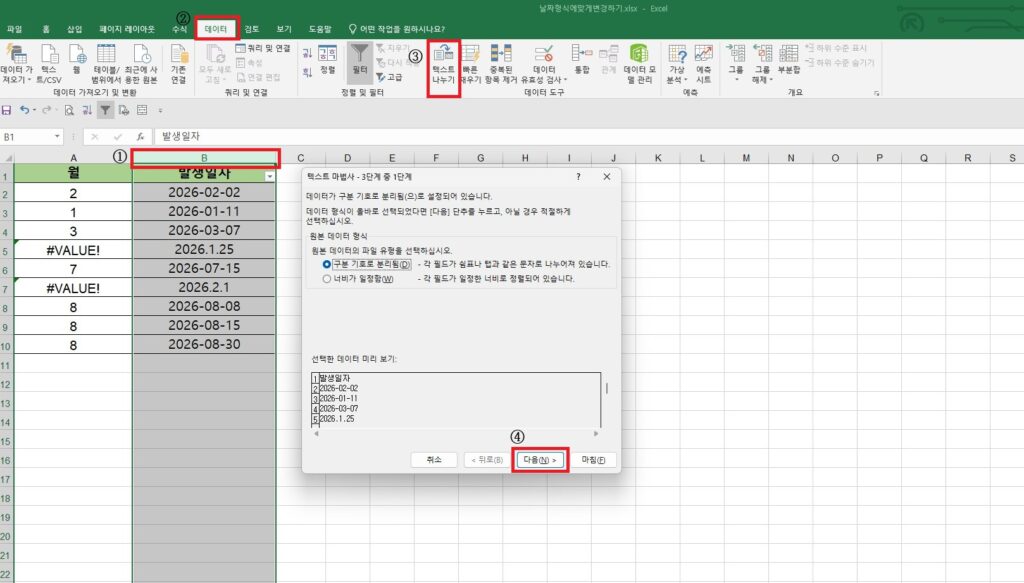Click the 테이블/범위에서 icon
Viewport: 1024px width, 583px height.
(x=106, y=63)
